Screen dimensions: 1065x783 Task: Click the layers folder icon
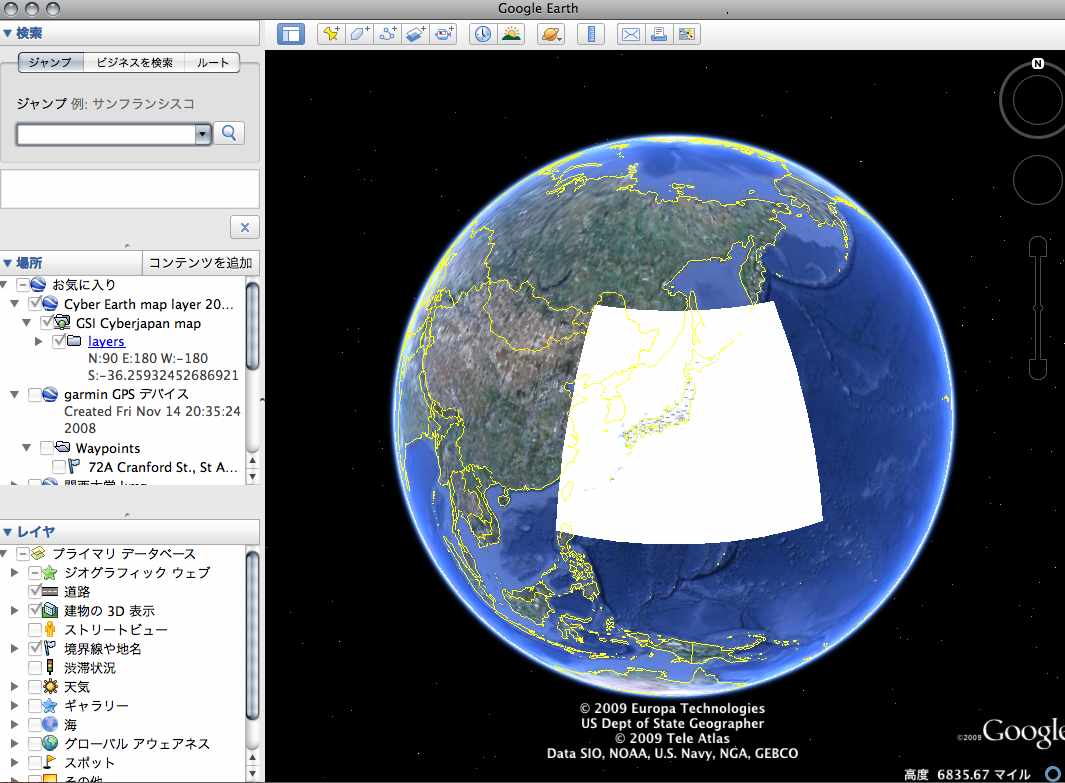[74, 340]
